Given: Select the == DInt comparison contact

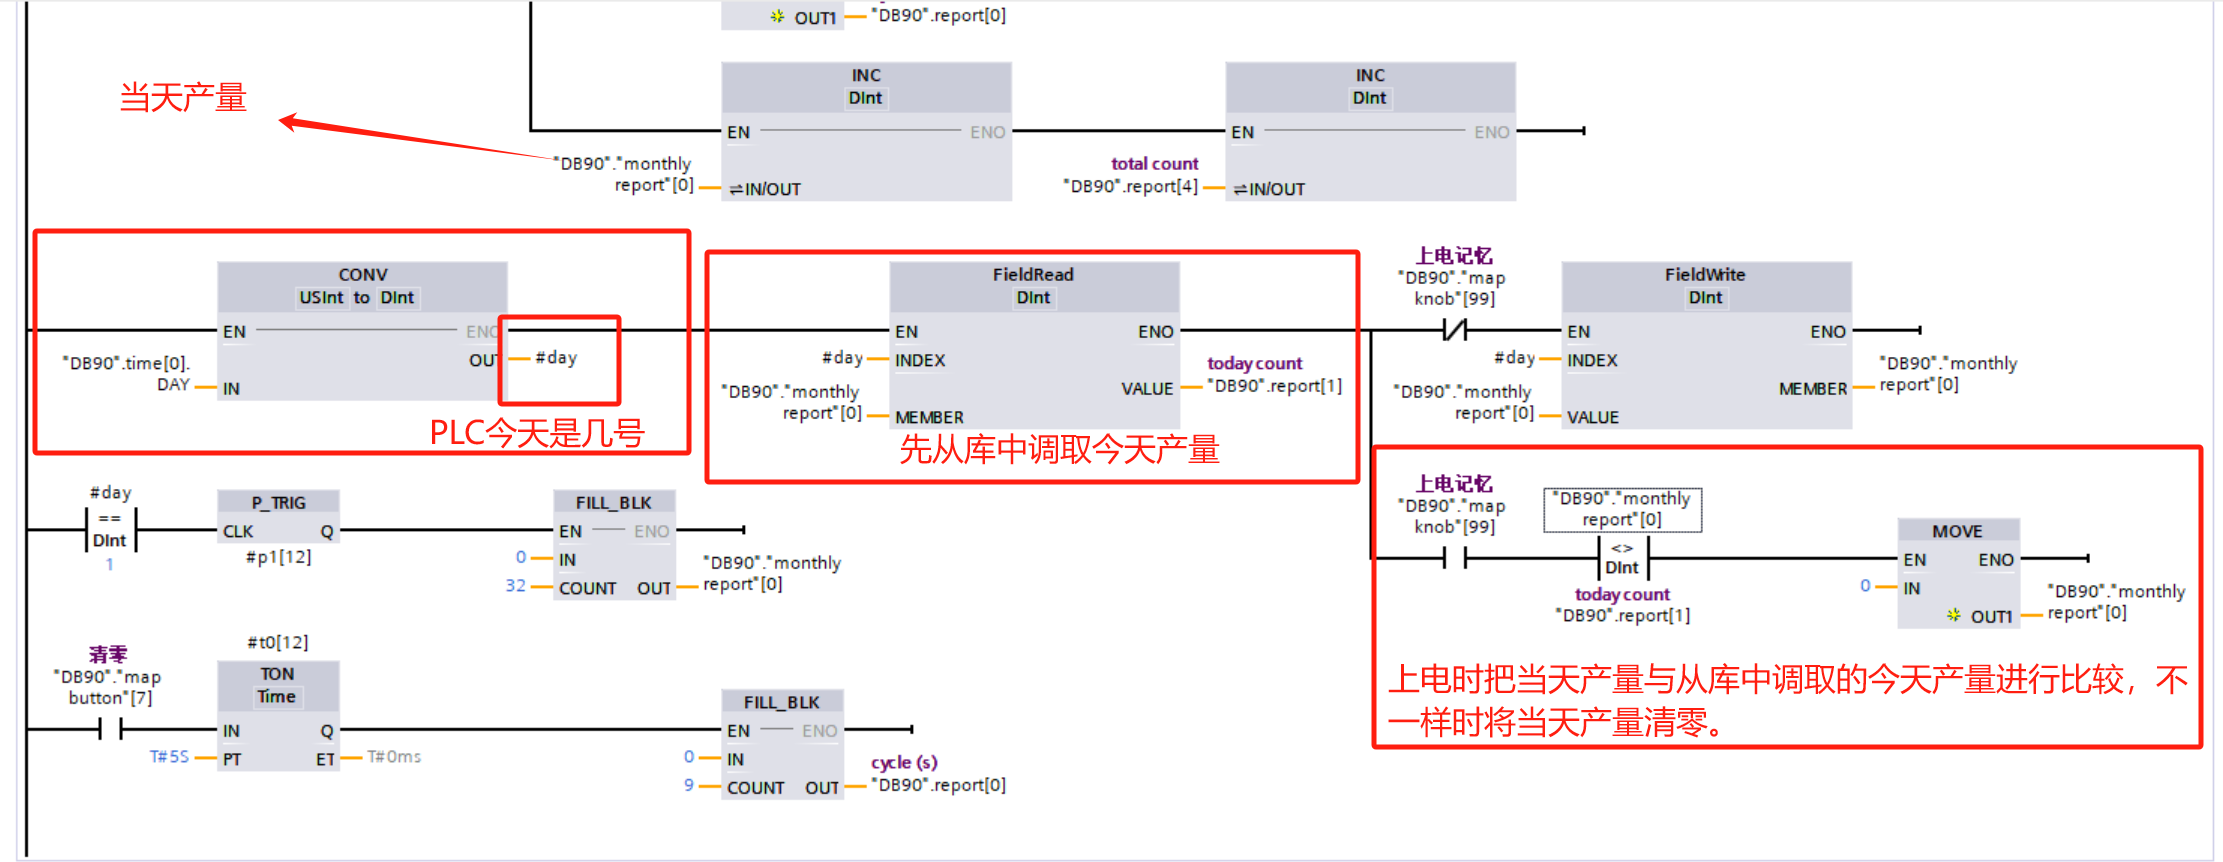Looking at the screenshot, I should pos(110,530).
